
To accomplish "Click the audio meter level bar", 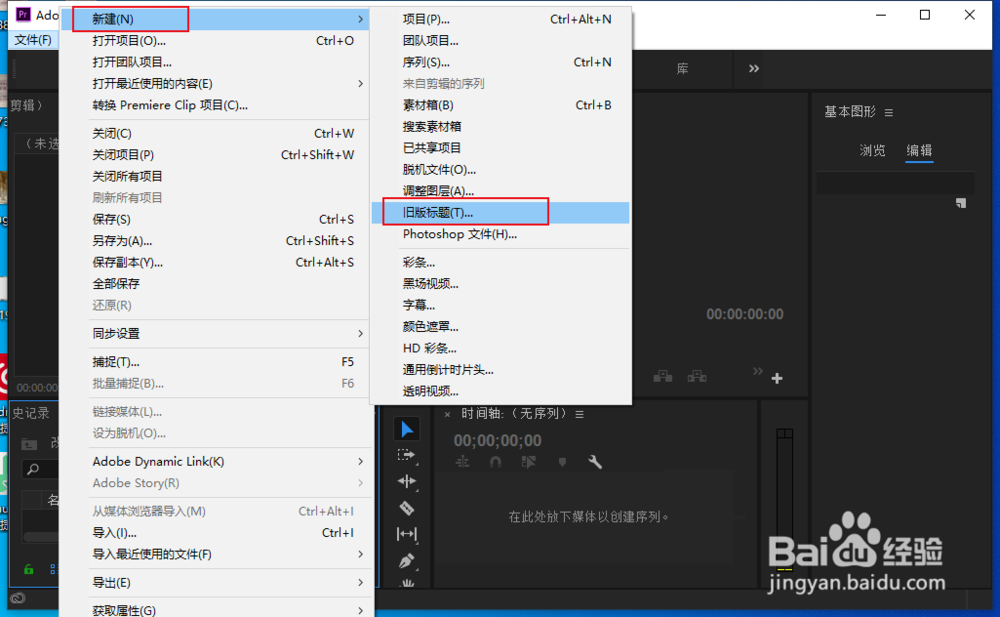I will click(x=784, y=499).
